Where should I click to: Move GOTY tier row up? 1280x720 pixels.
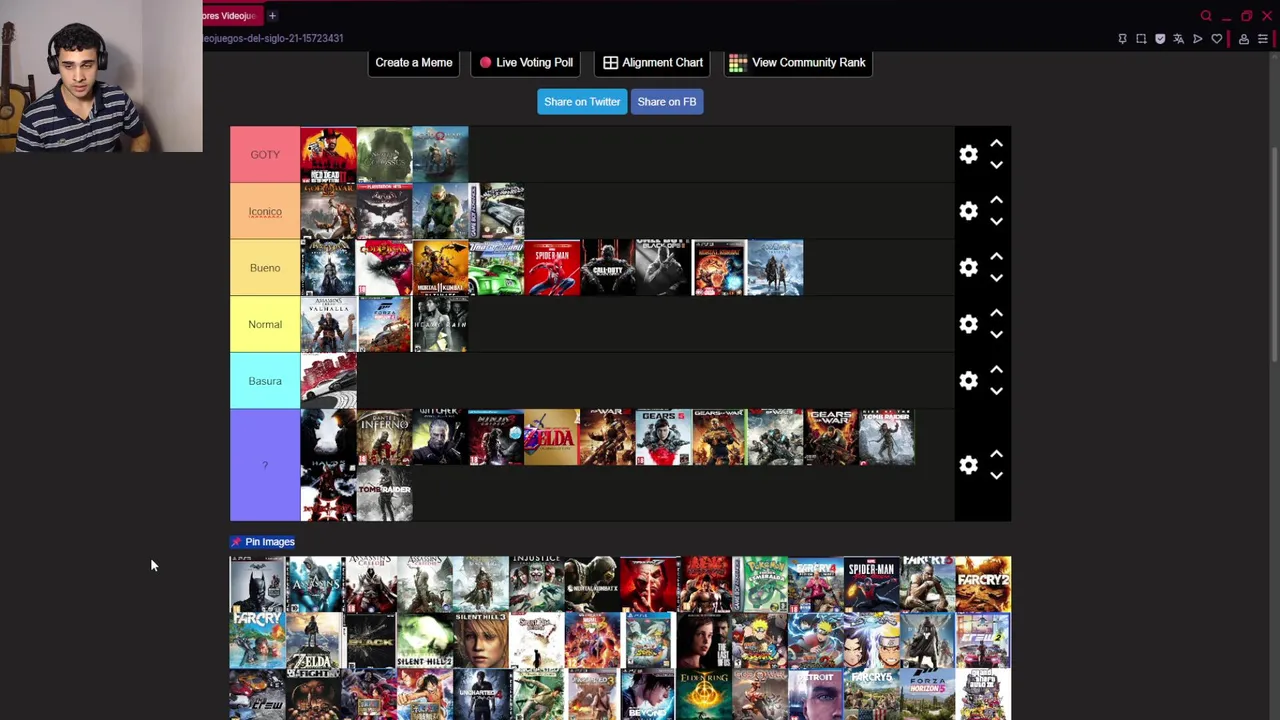996,144
